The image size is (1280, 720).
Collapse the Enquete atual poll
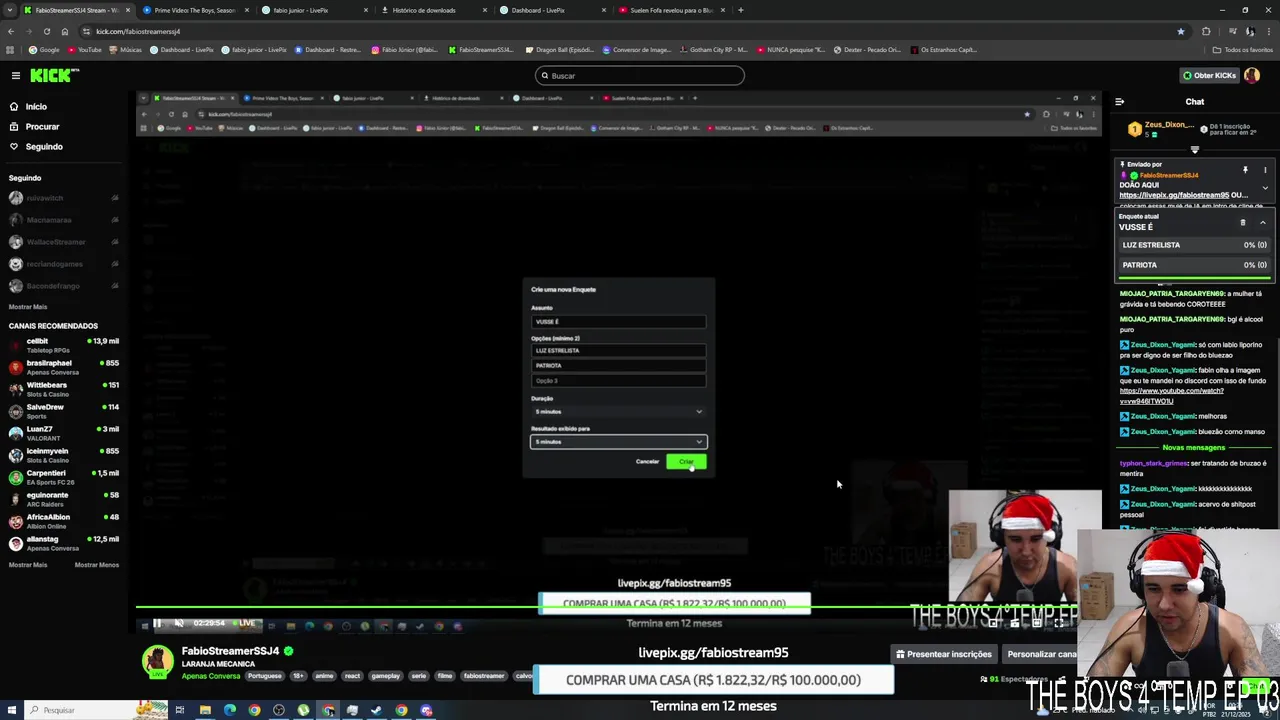[x=1263, y=222]
